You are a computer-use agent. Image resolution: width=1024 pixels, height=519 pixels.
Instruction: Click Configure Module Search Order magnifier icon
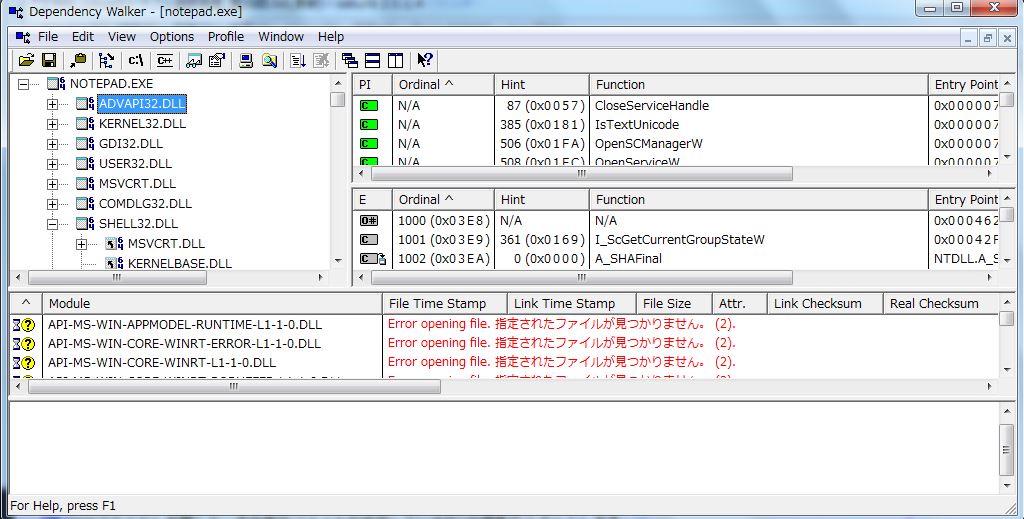(x=269, y=61)
